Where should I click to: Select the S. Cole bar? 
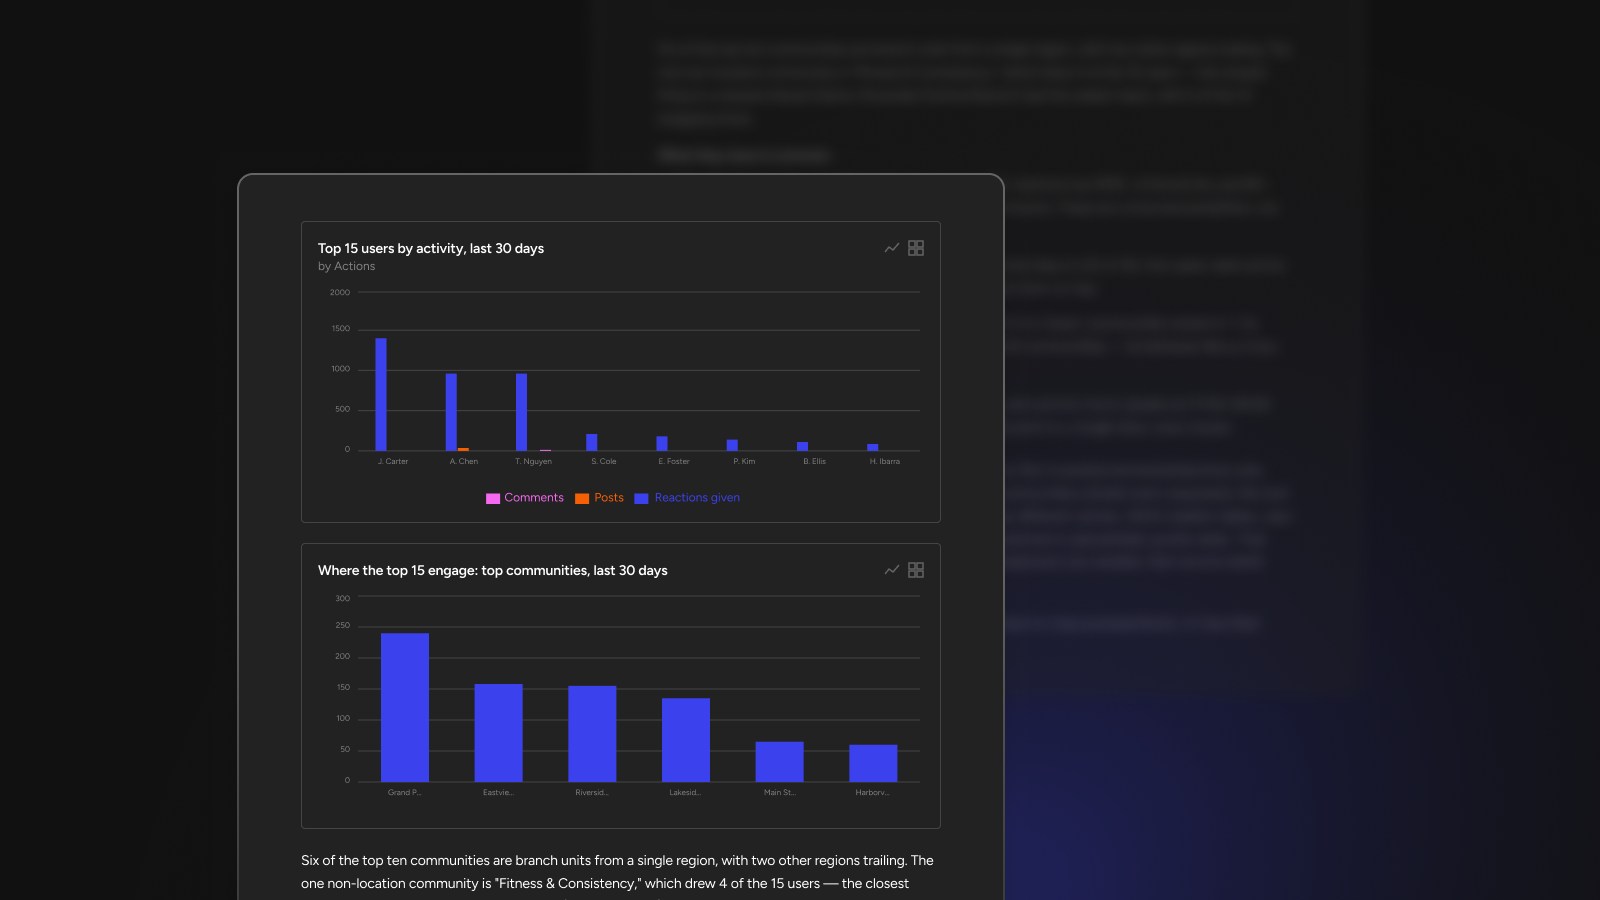(x=592, y=442)
